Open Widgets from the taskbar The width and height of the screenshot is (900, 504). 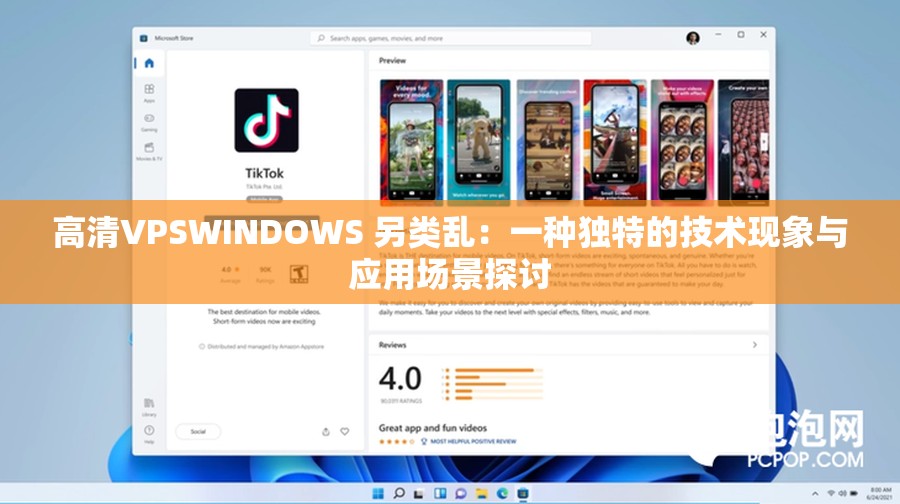[440, 493]
